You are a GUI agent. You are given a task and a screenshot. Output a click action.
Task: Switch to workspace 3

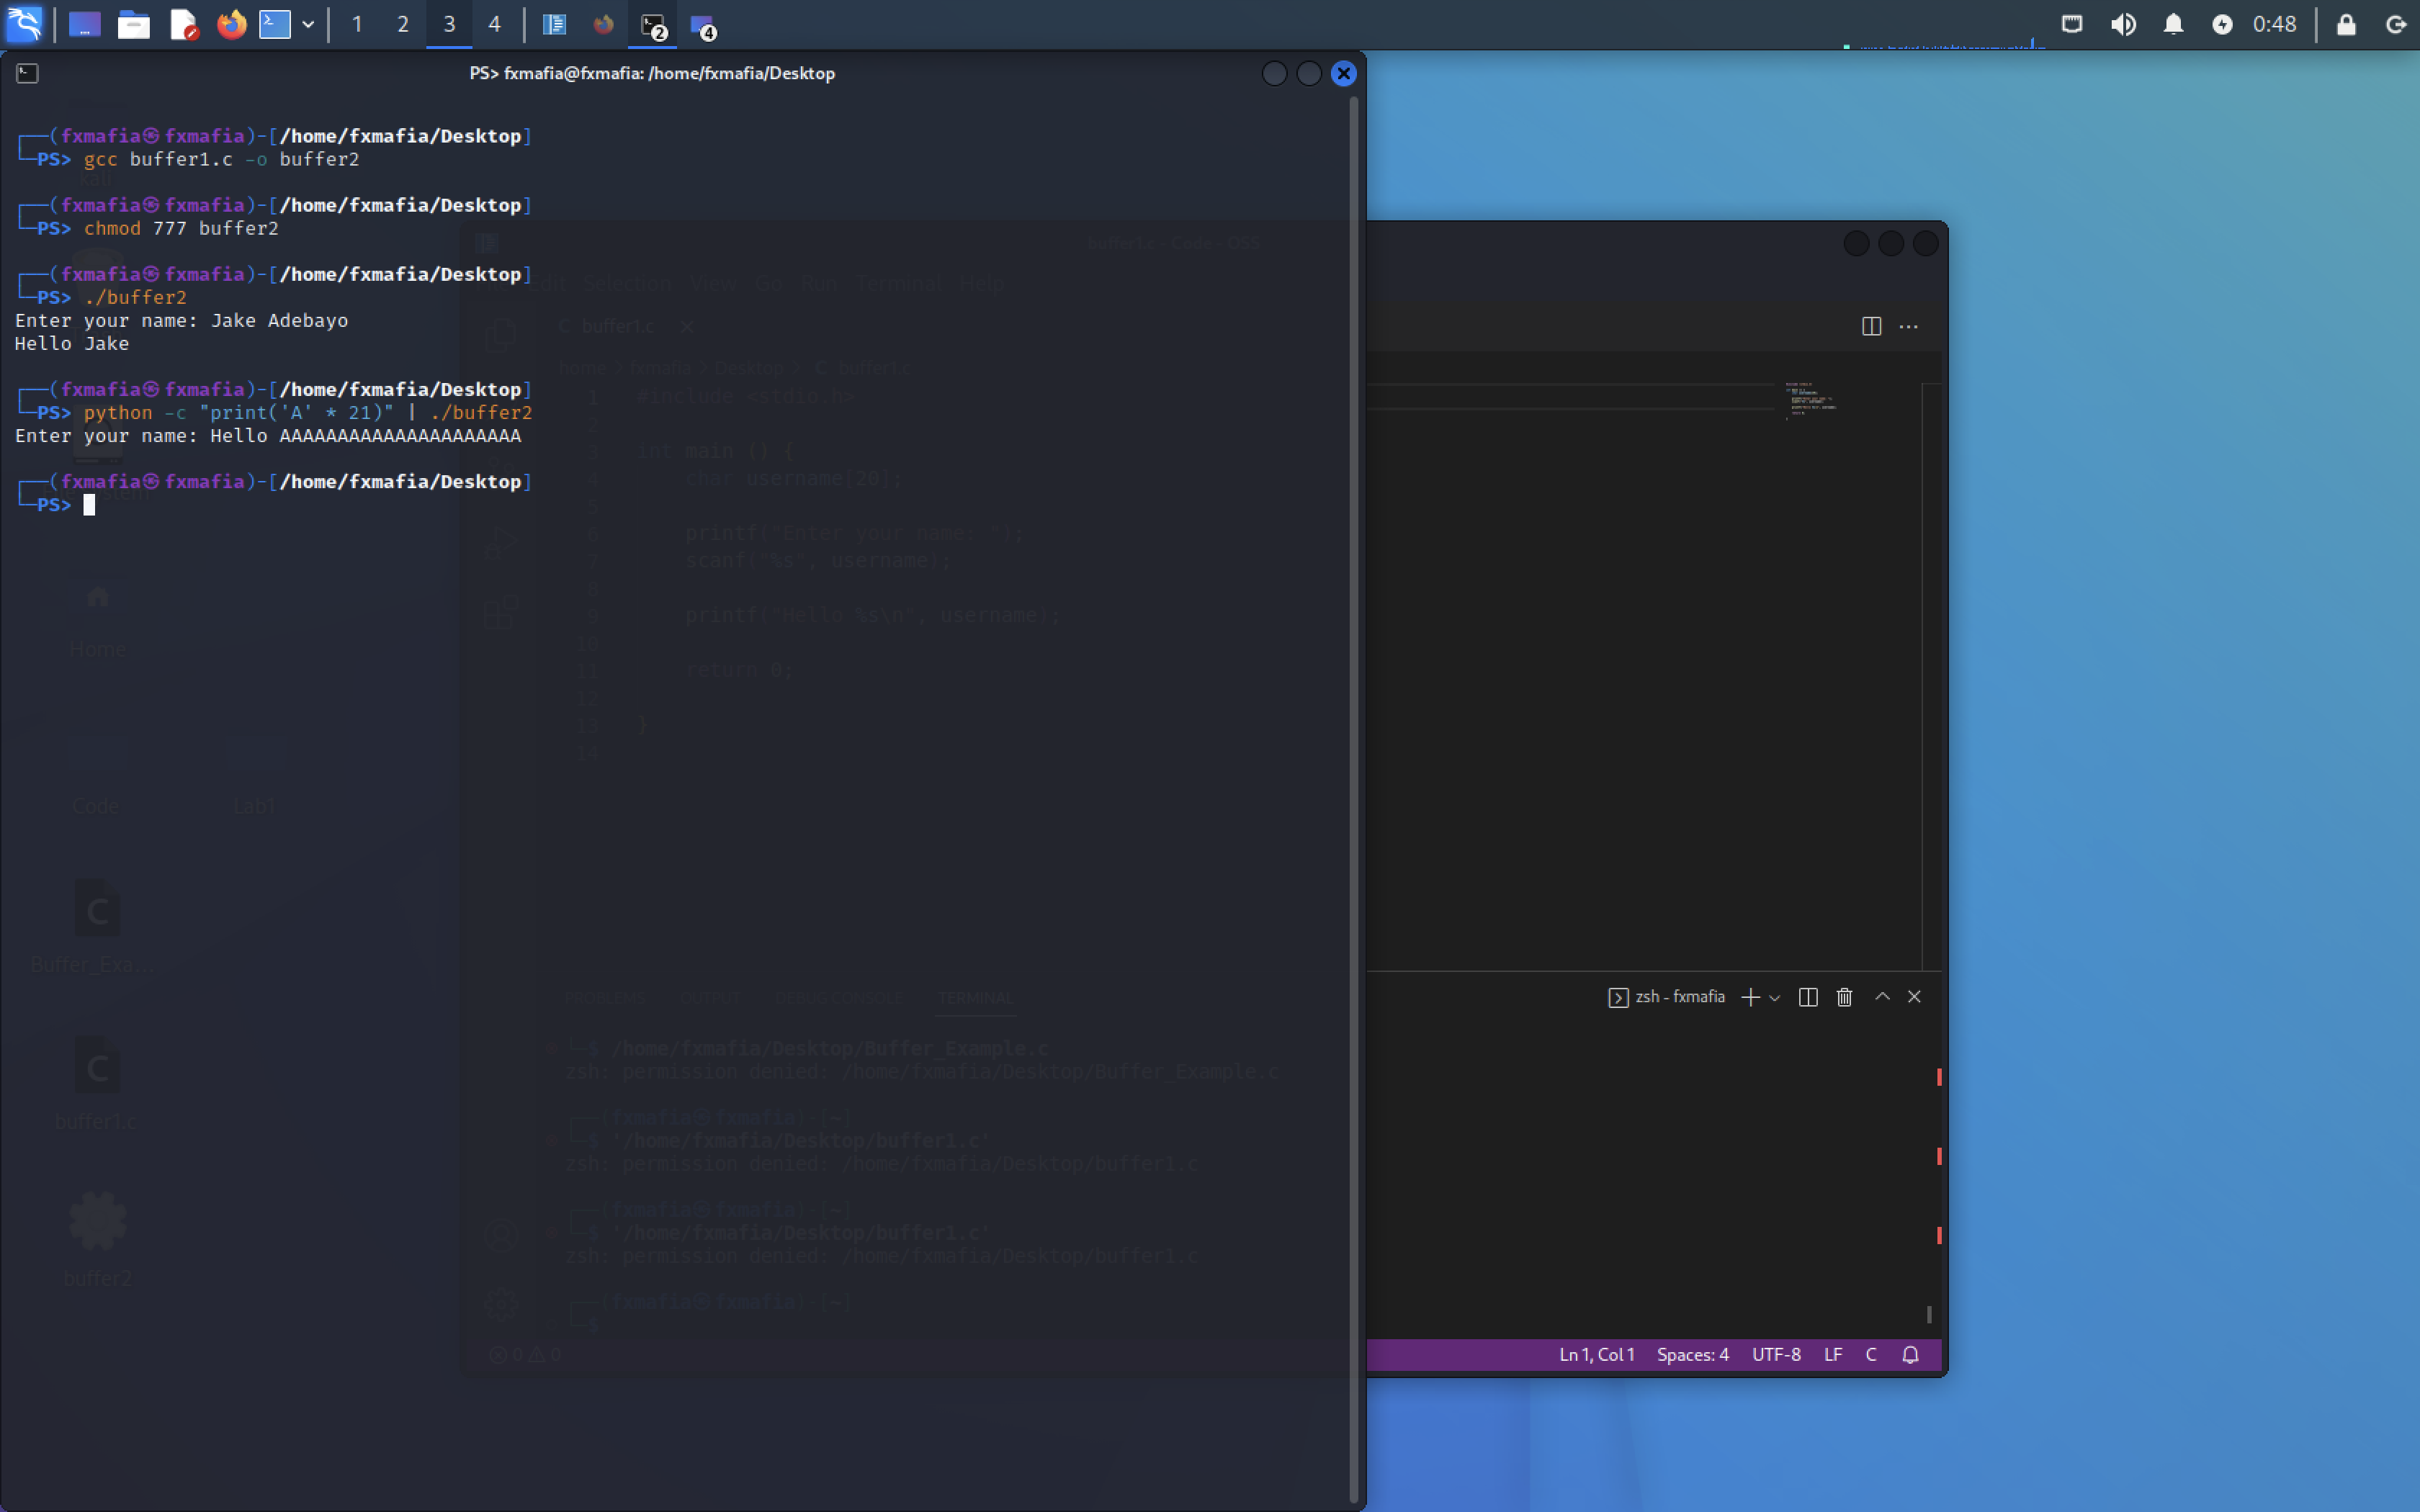(449, 24)
